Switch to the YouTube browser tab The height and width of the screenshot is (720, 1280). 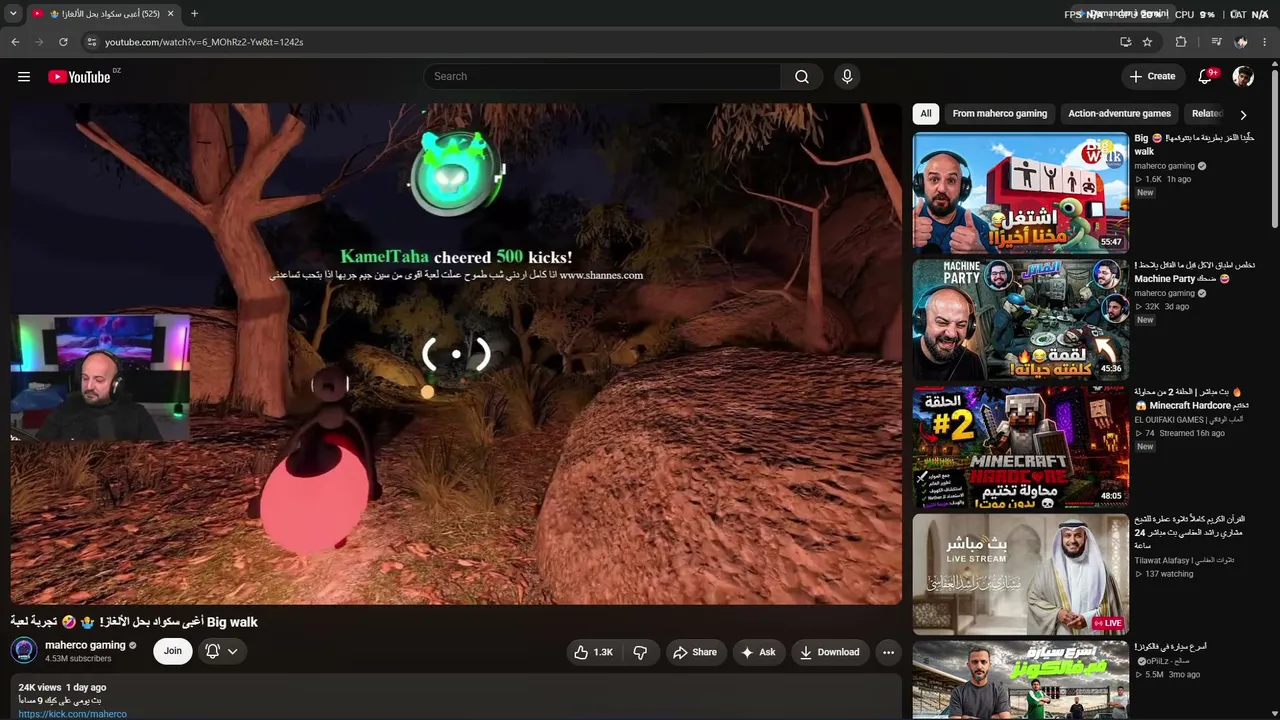[103, 14]
